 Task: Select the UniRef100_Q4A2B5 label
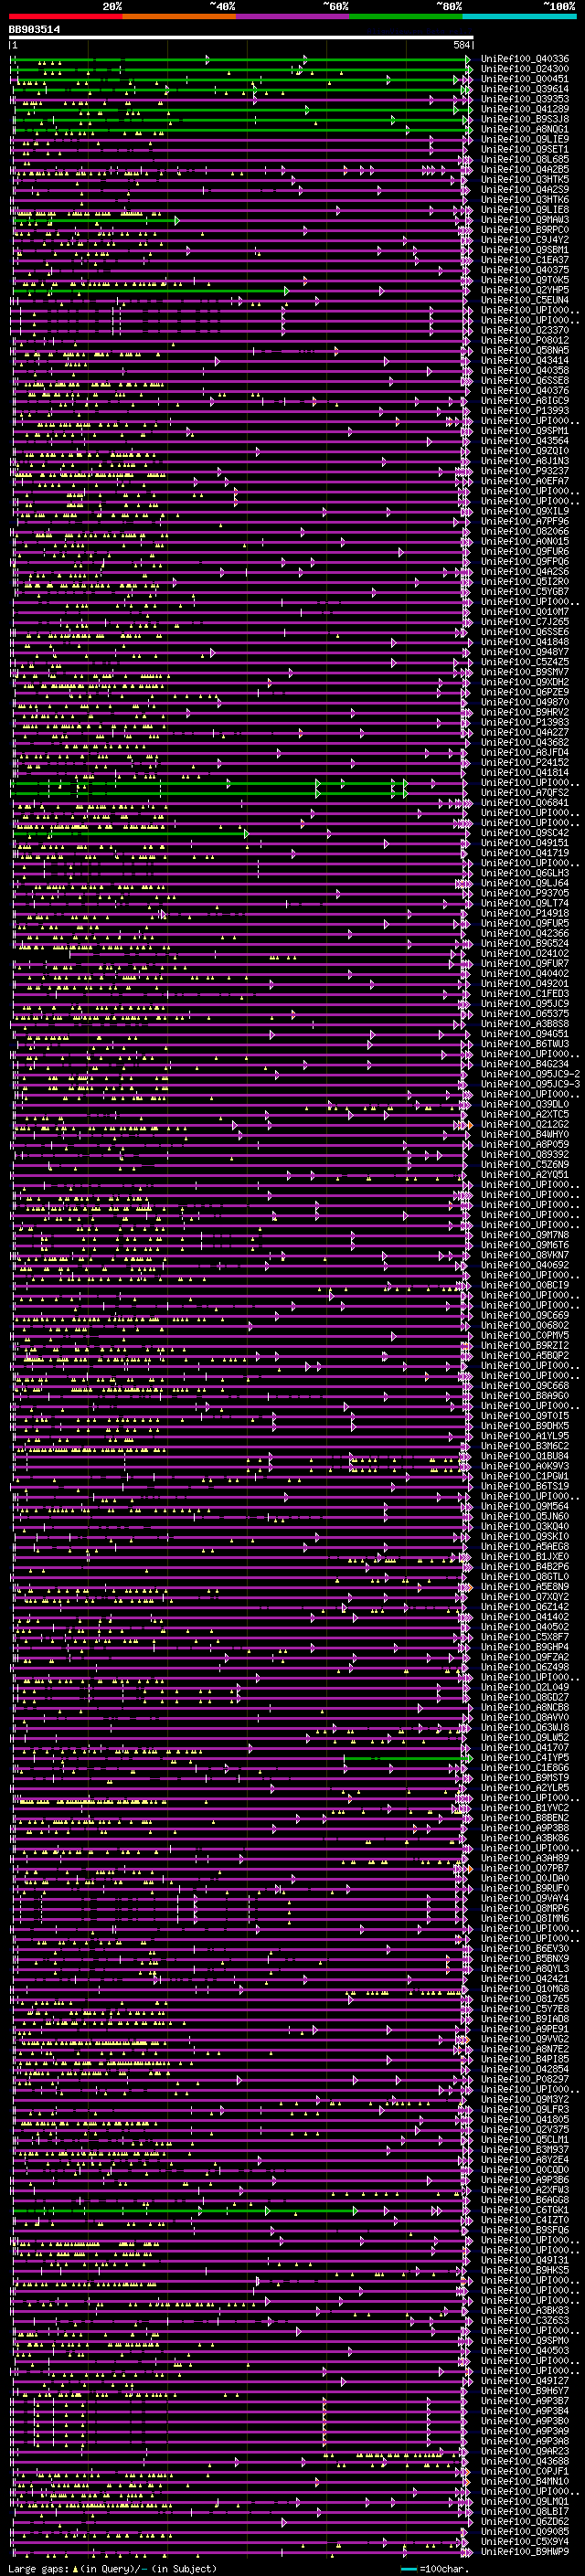pos(525,170)
